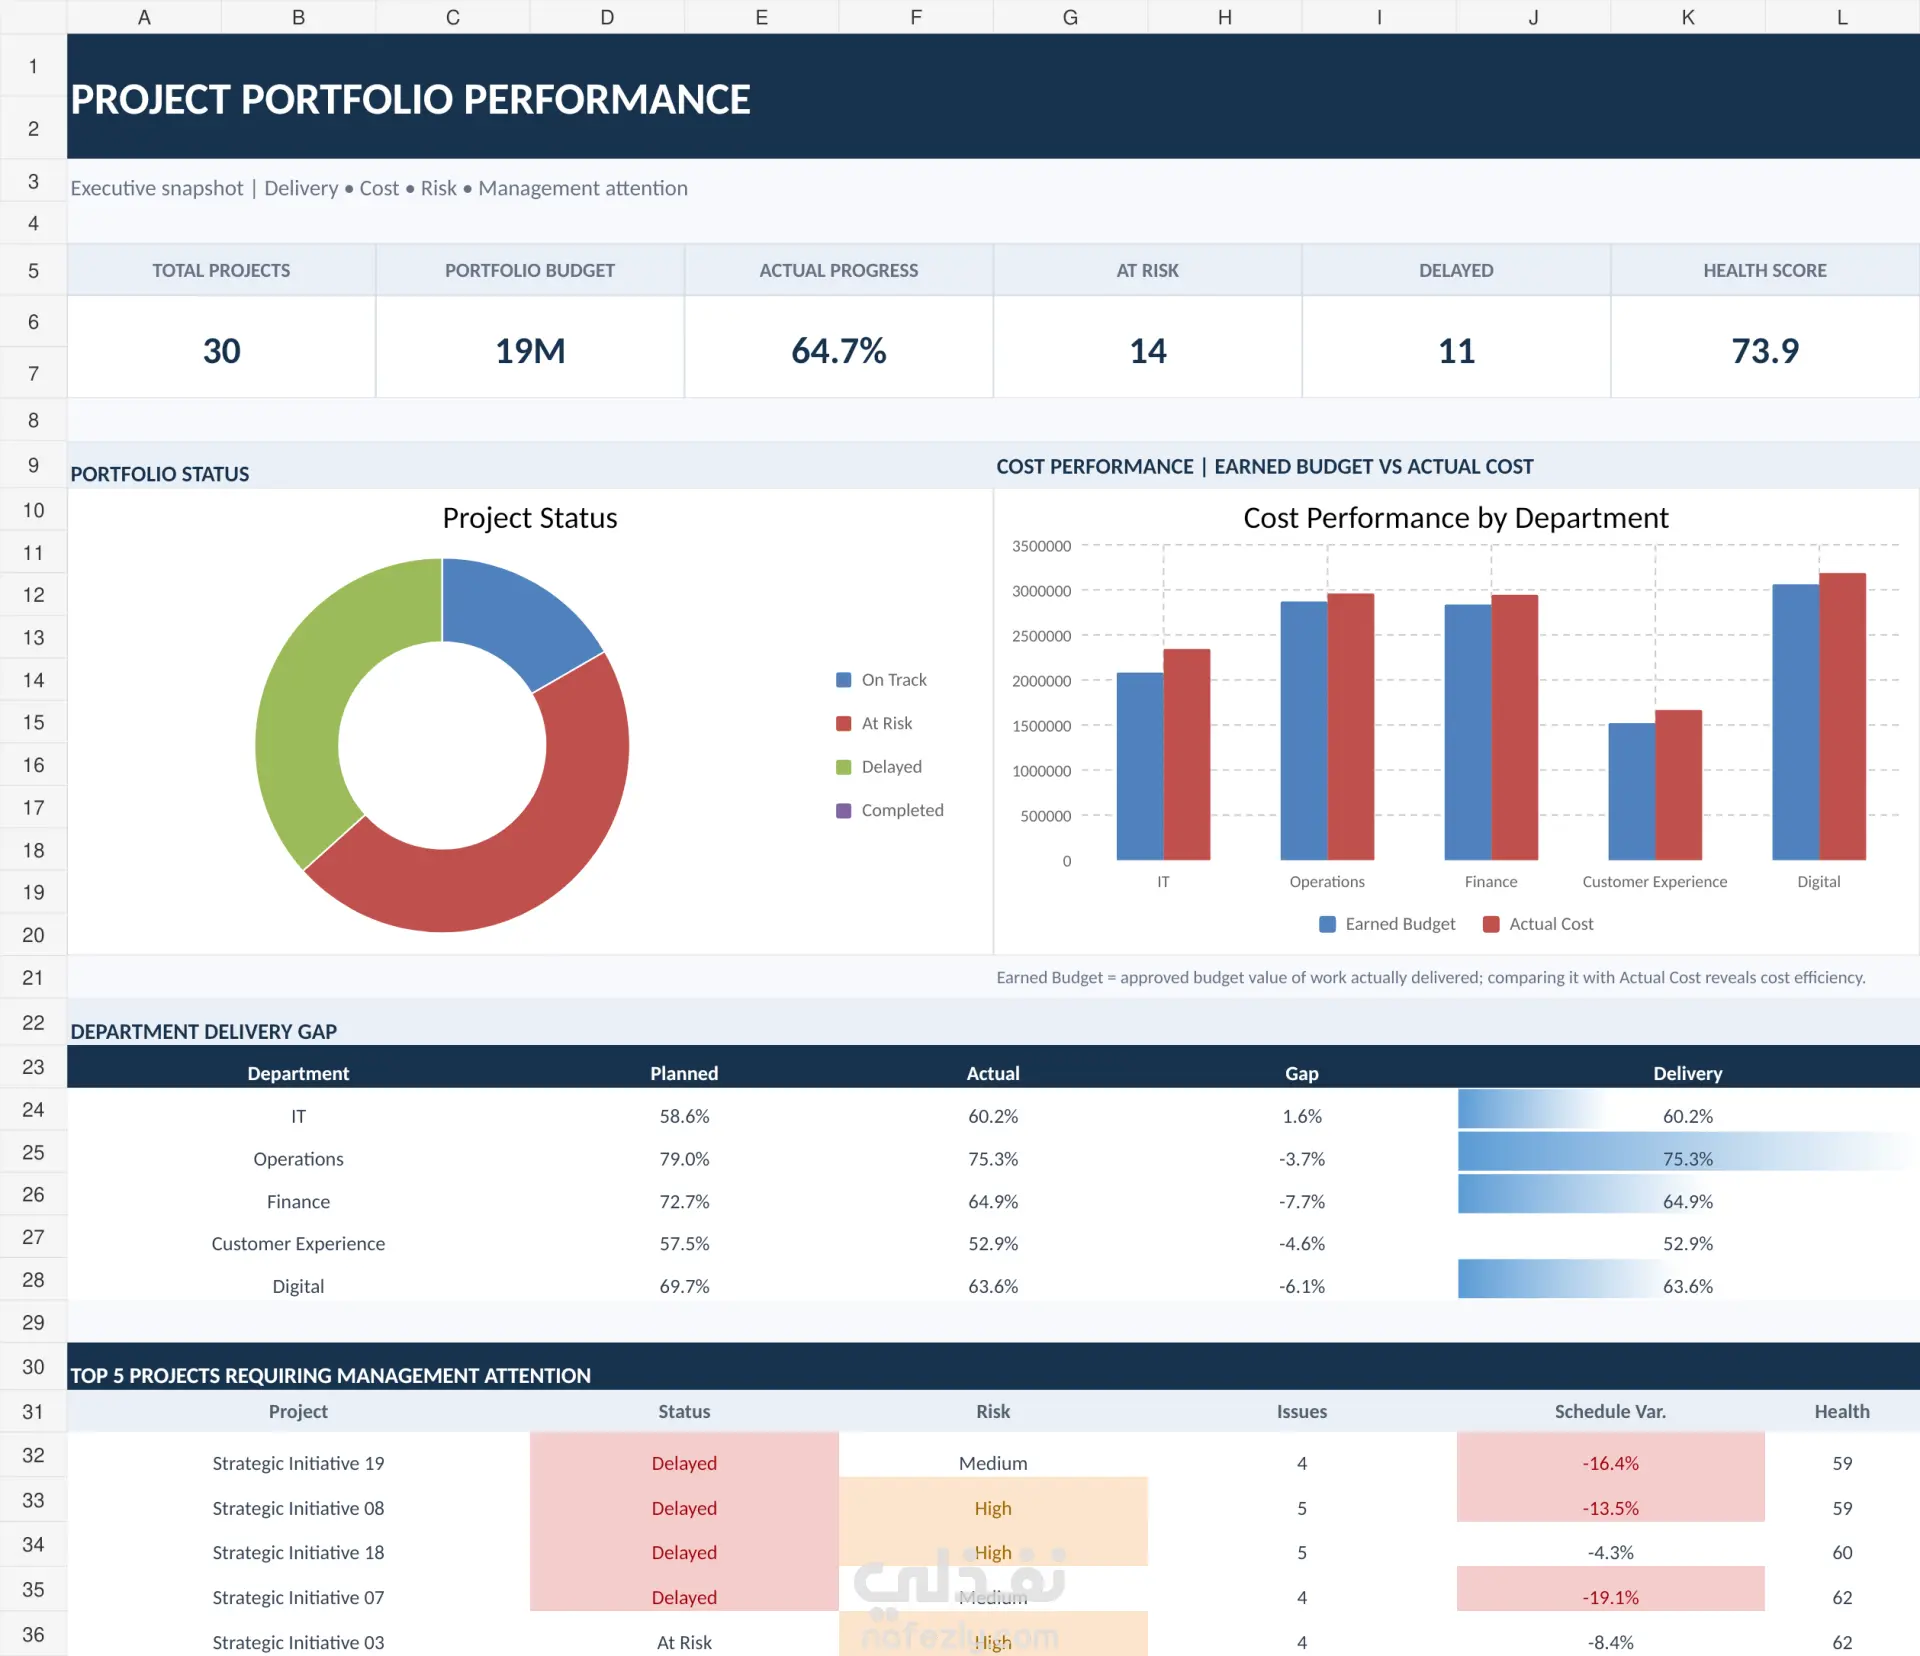
Task: Click the Project Status chart title
Action: (x=530, y=518)
